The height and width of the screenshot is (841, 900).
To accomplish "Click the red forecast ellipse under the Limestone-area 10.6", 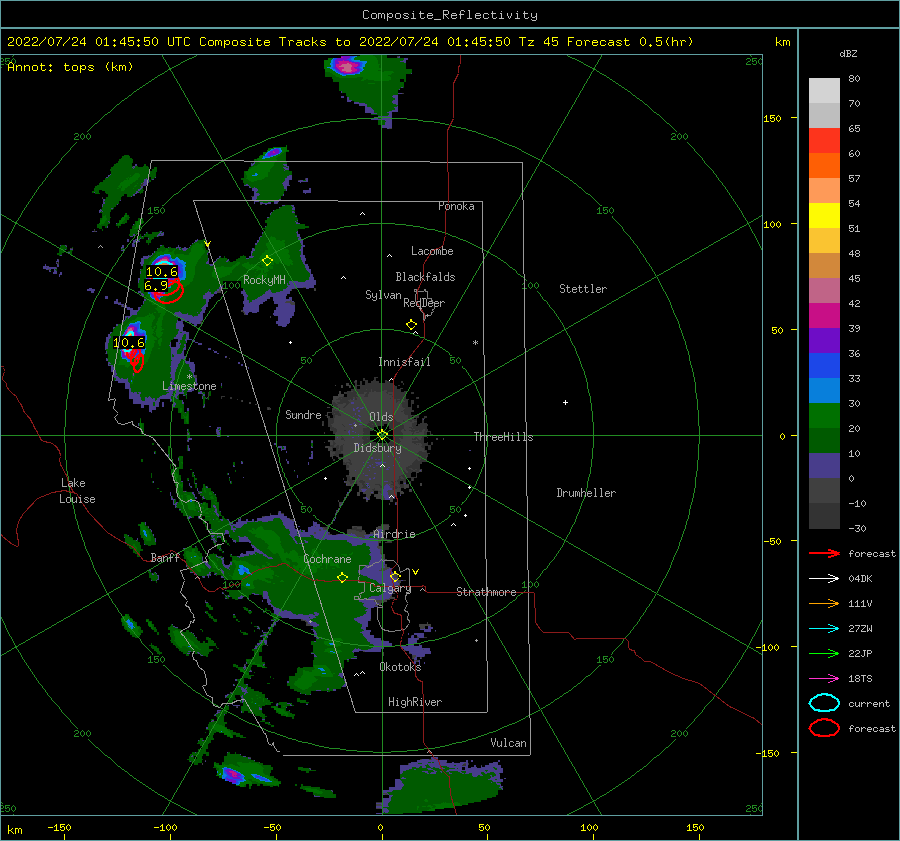I will click(137, 361).
